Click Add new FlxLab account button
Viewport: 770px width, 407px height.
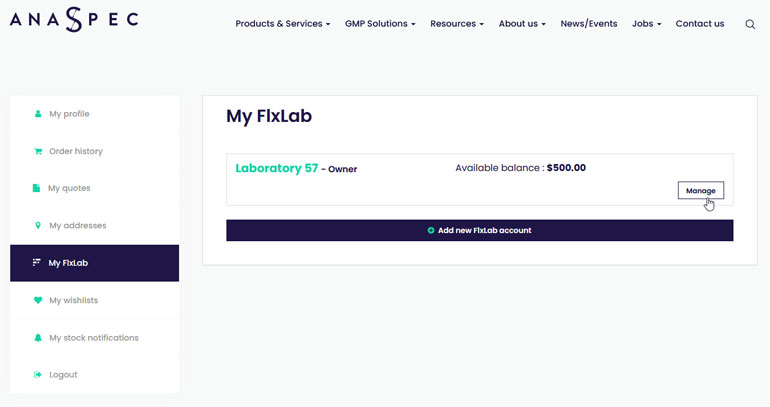(480, 230)
